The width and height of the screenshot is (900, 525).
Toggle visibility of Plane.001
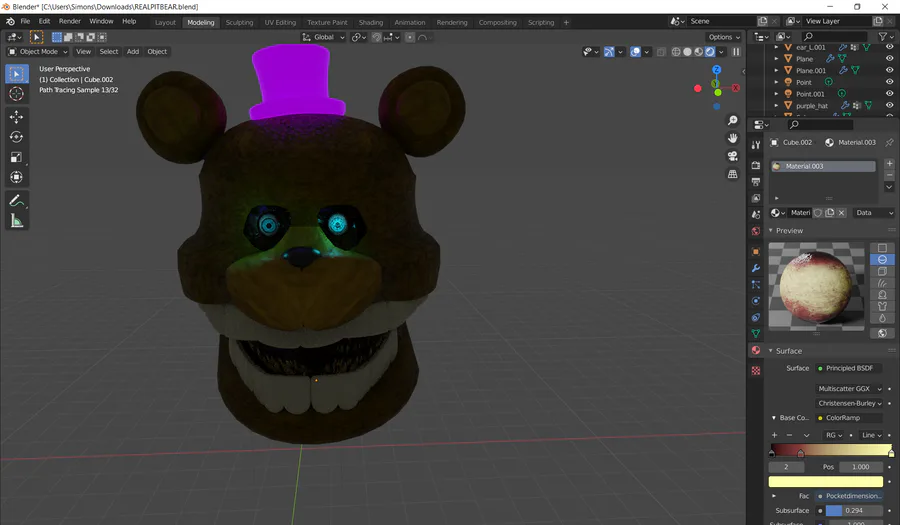tap(889, 70)
